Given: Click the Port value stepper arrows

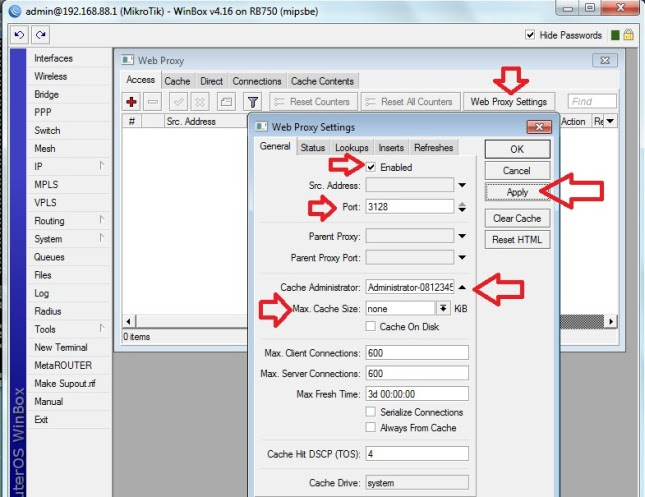Looking at the screenshot, I should 462,207.
